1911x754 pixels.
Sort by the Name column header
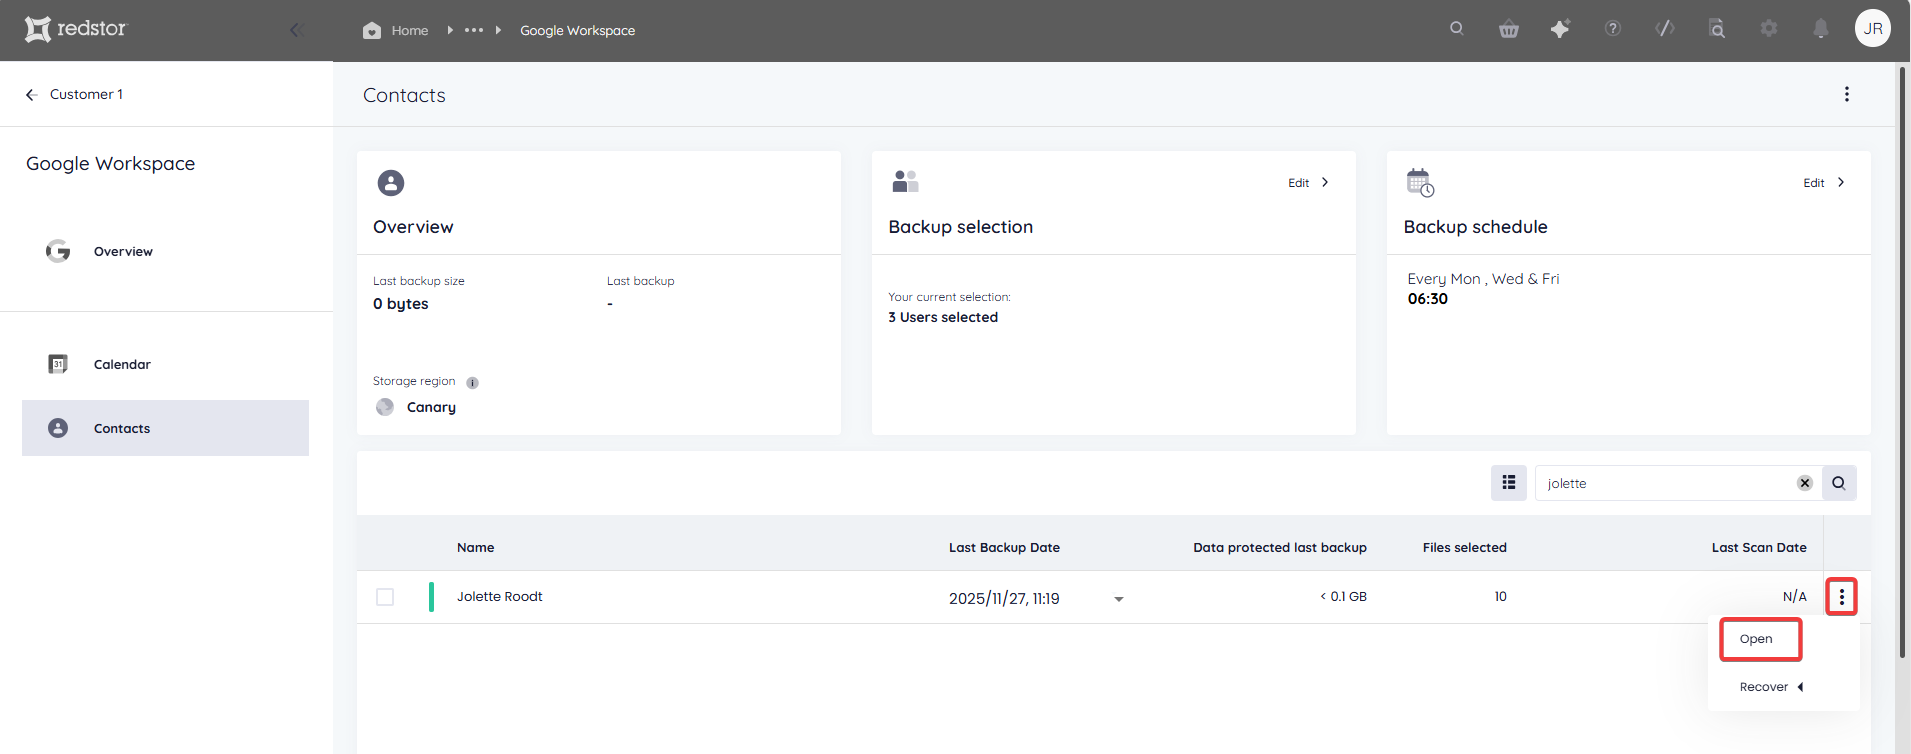(476, 547)
